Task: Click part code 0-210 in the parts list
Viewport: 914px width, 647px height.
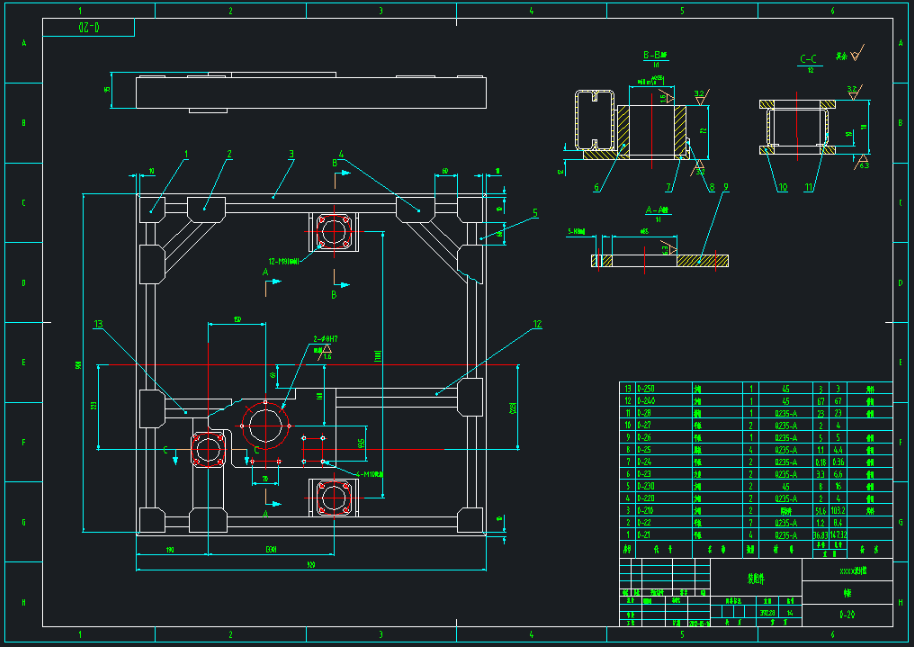Action: tap(646, 511)
